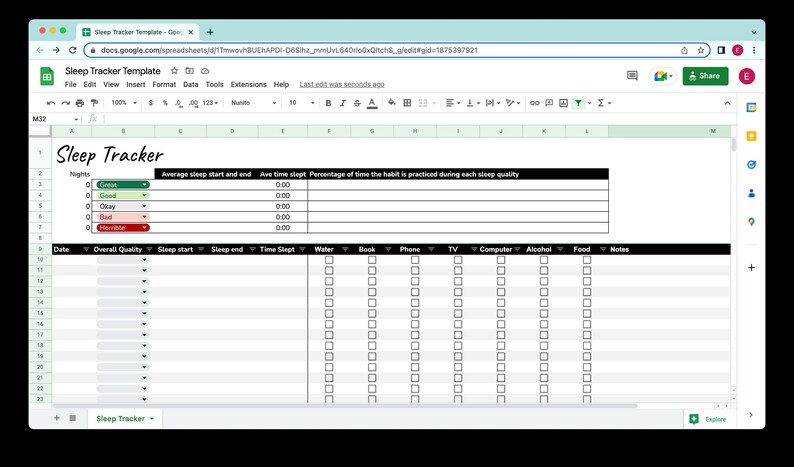The image size is (794, 467).
Task: Click the Bold formatting icon
Action: (328, 103)
